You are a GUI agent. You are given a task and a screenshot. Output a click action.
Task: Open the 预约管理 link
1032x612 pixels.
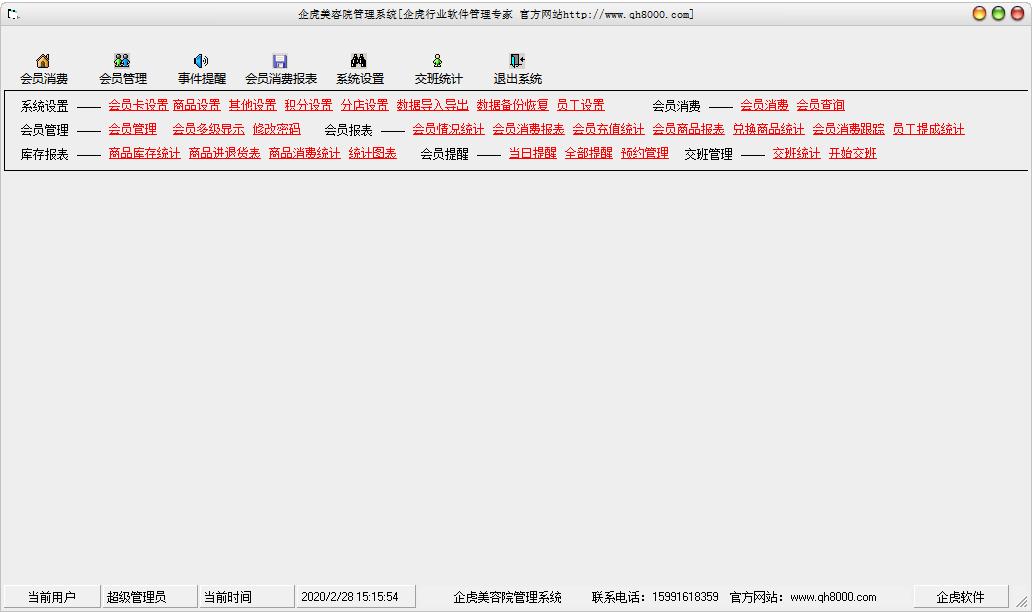point(645,153)
